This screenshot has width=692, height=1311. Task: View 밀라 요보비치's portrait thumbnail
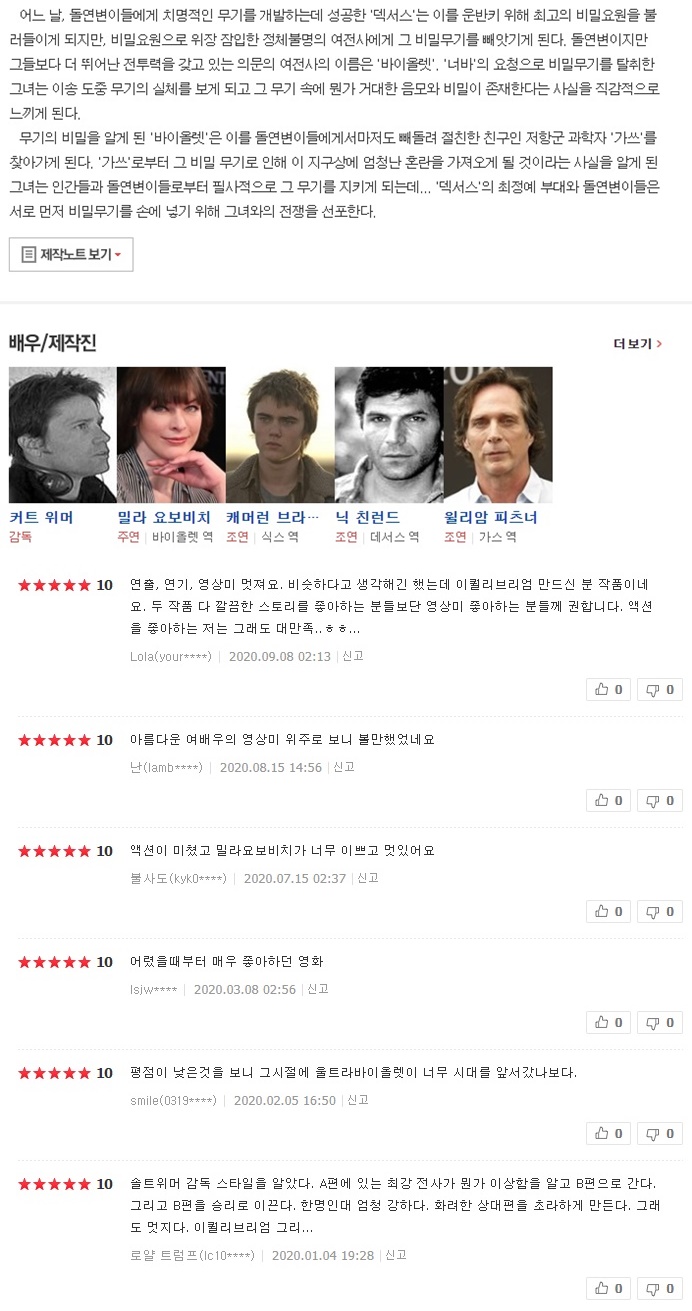click(x=171, y=435)
